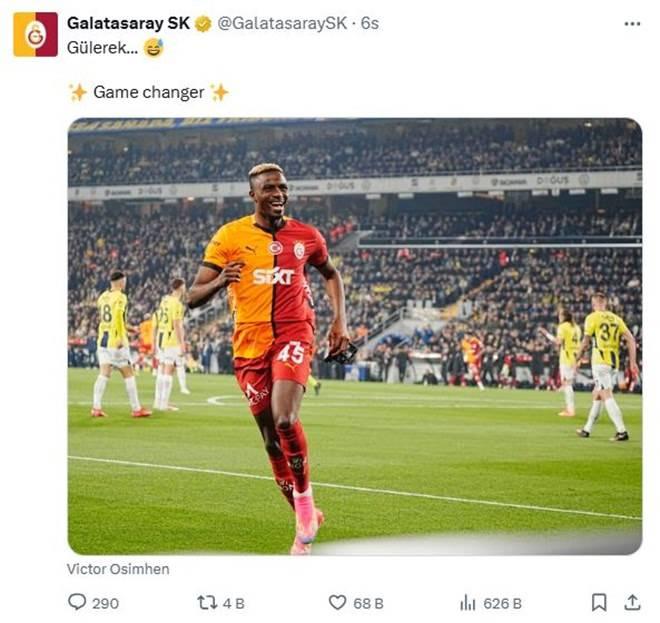Screen dimensions: 660x623
Task: Open the @GalatasaraySK handle link
Action: click(282, 24)
